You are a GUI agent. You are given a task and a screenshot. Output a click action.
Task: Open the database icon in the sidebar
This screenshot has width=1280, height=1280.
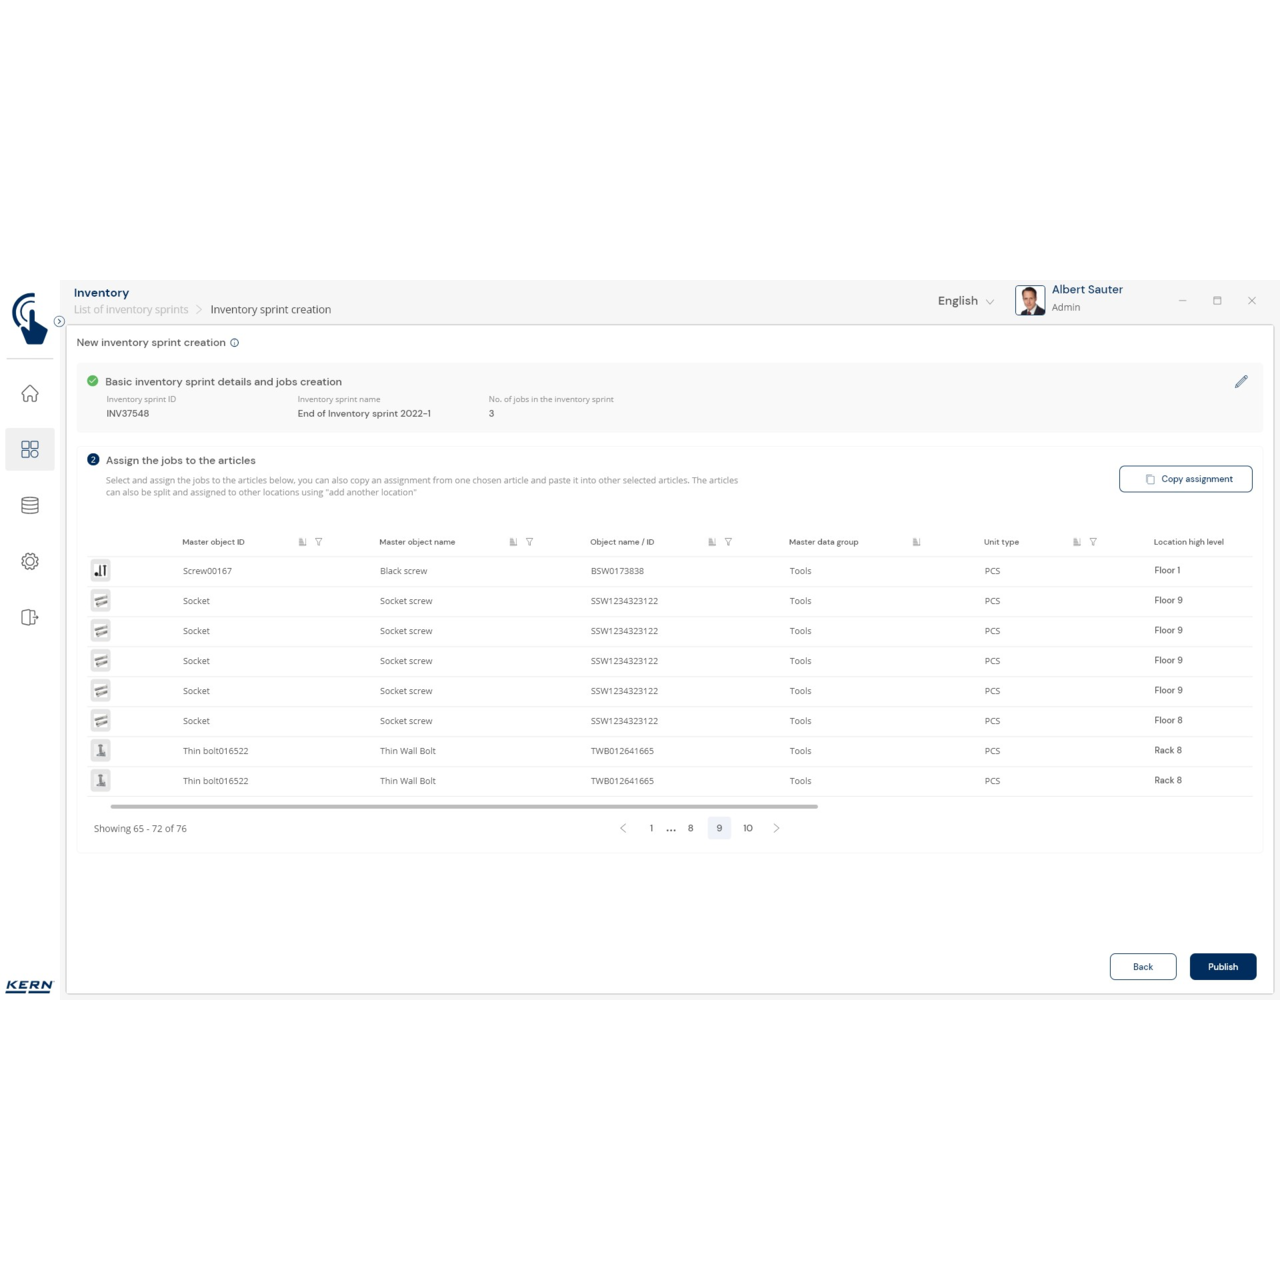[31, 505]
